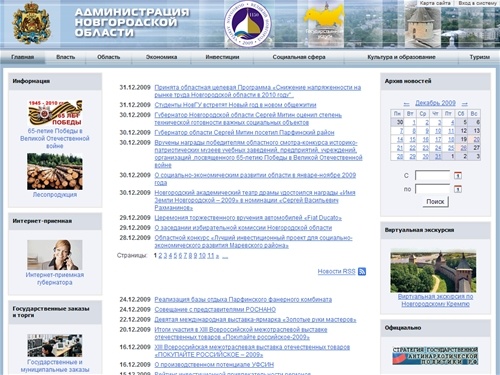
Task: Open the Власть menu item
Action: pos(66,57)
